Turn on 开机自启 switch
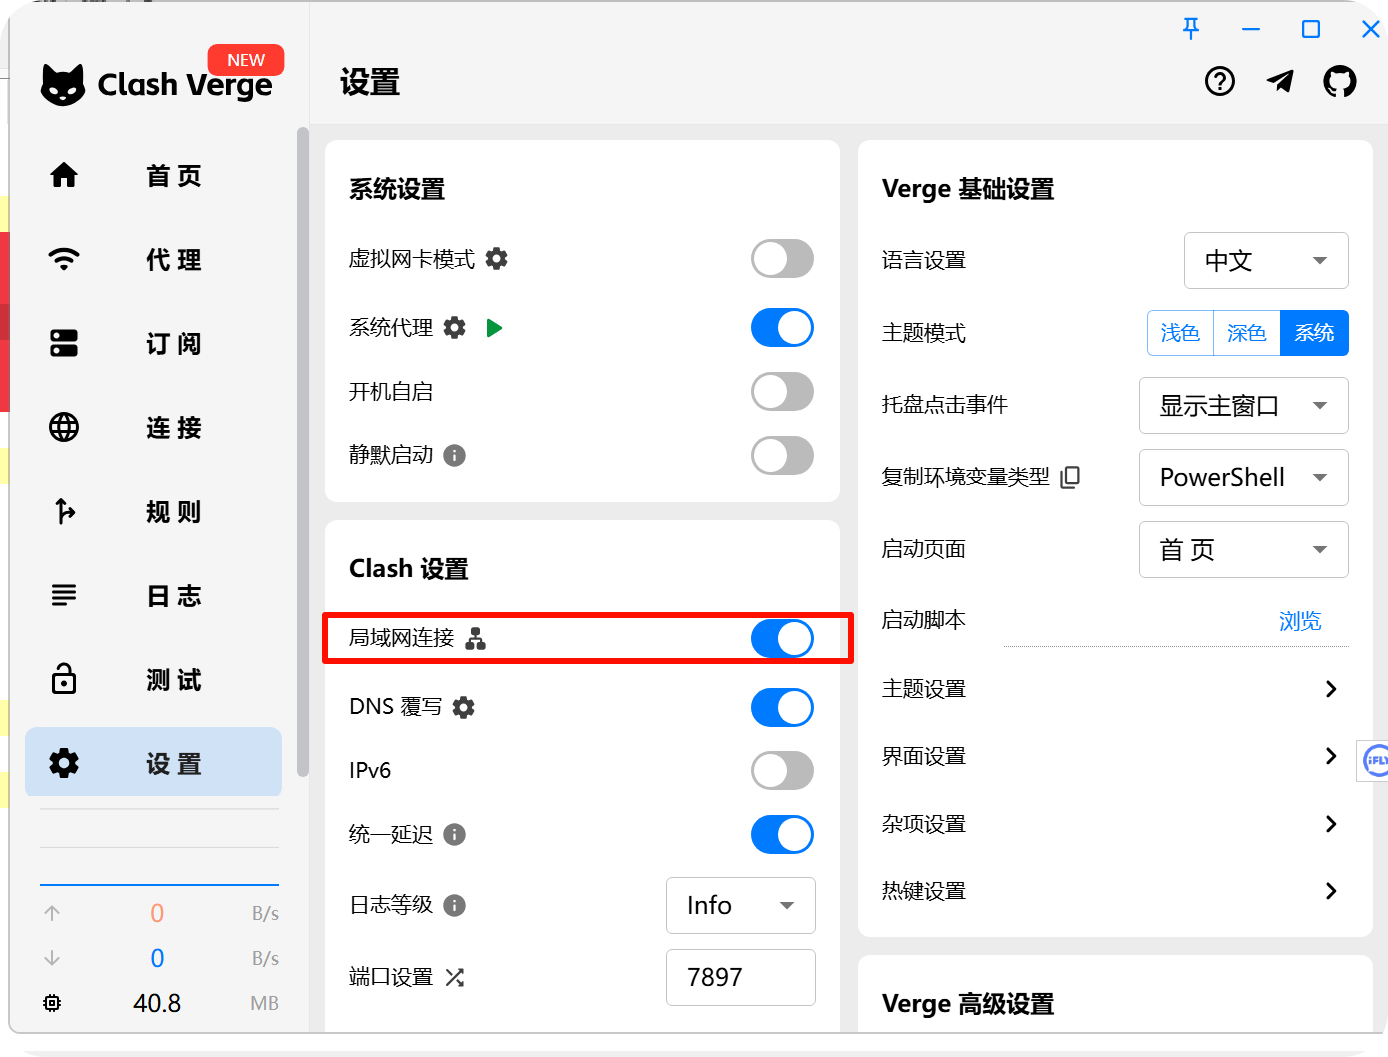Viewport: 1388px width, 1057px height. point(782,392)
